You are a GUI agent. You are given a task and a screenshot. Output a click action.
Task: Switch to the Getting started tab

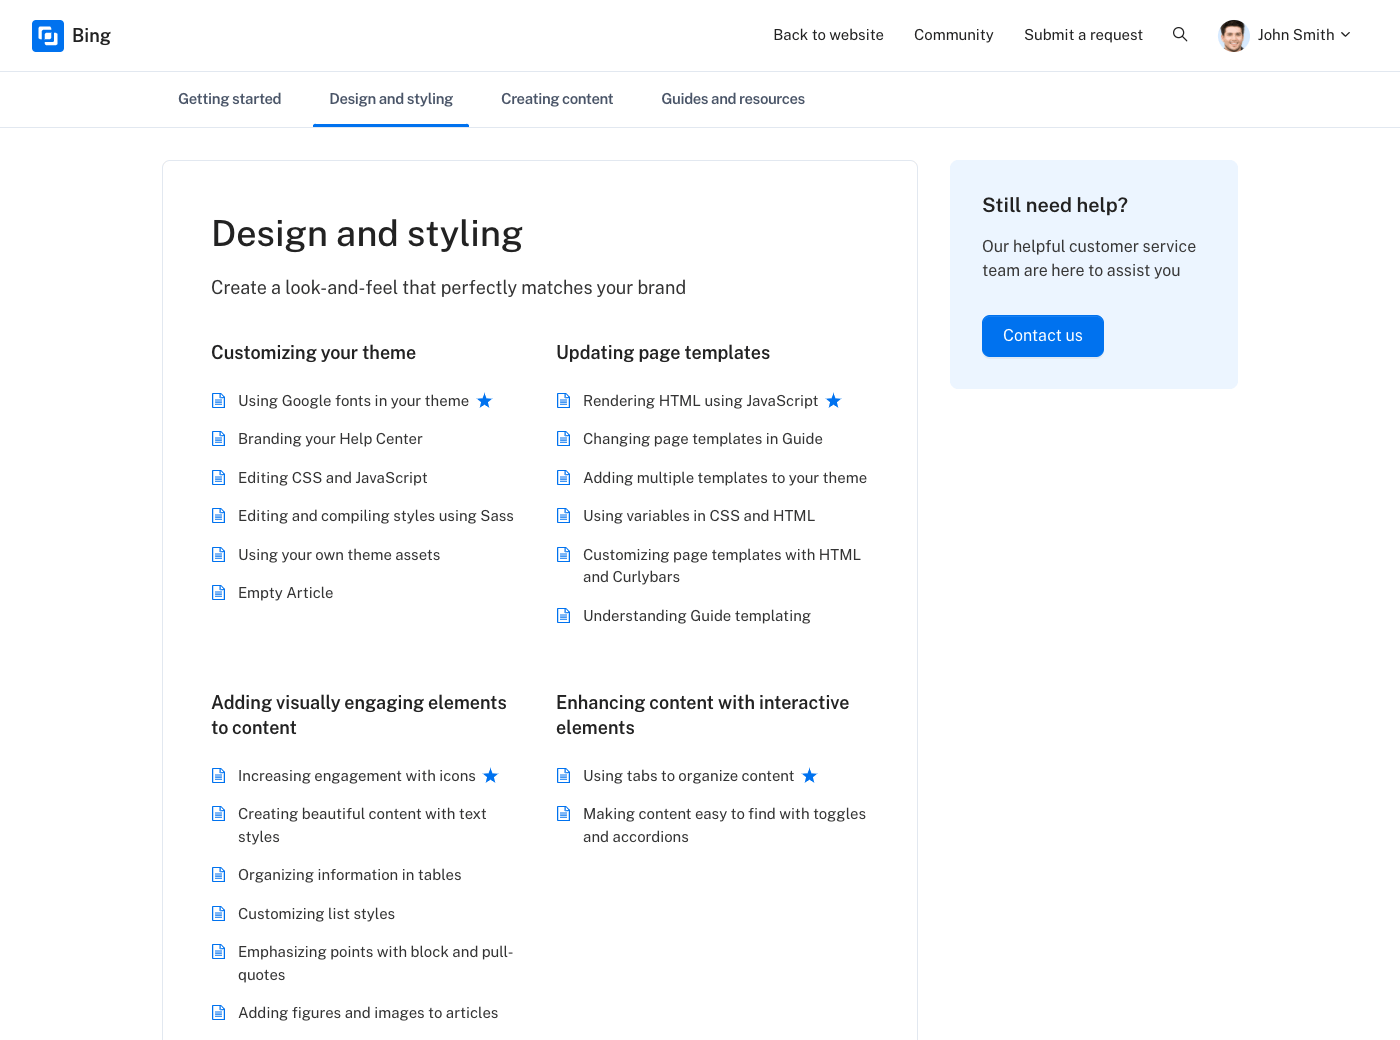[x=229, y=99]
